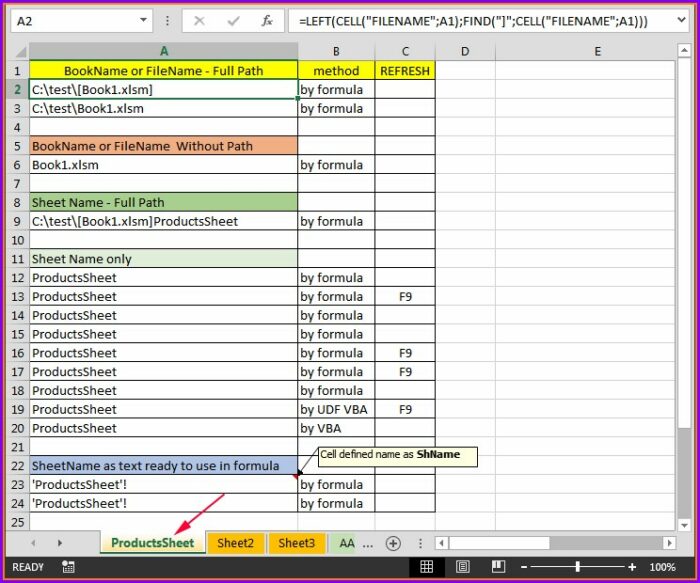Image resolution: width=700 pixels, height=583 pixels.
Task: Select column D header
Action: (x=465, y=51)
